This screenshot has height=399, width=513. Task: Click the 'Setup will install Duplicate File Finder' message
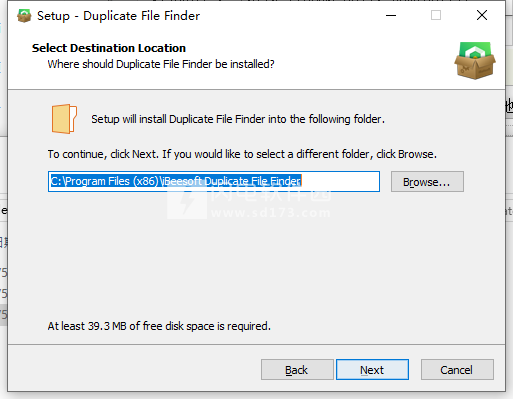click(238, 119)
